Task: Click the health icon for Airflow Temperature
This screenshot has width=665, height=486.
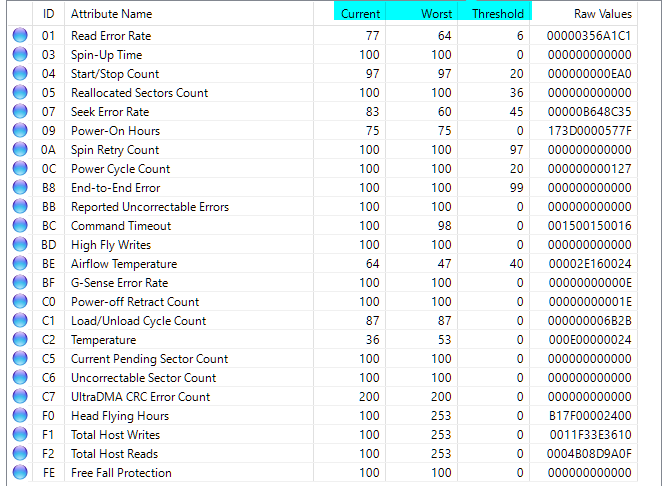Action: coord(19,264)
